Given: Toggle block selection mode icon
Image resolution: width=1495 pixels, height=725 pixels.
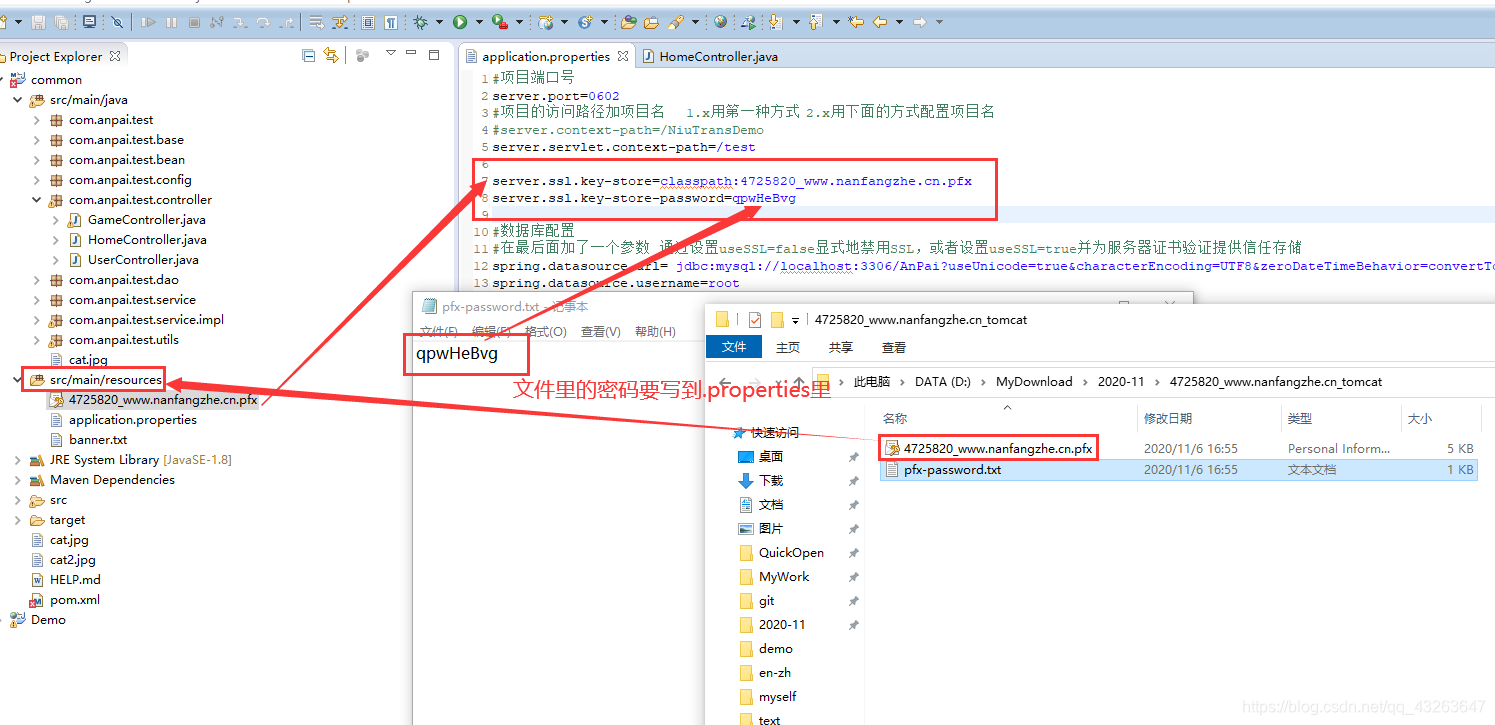Looking at the screenshot, I should 368,22.
